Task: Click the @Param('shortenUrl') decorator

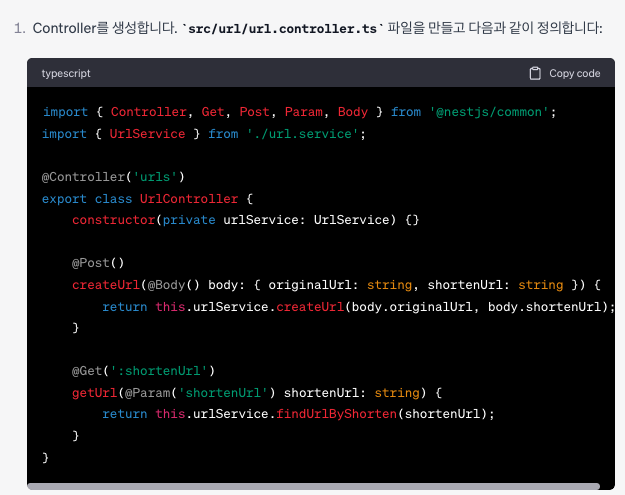Action: tap(200, 393)
